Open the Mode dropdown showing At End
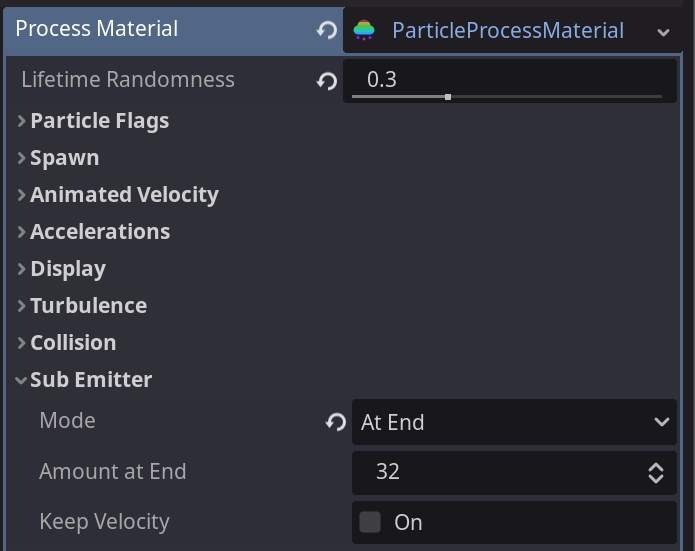The width and height of the screenshot is (695, 551). pos(514,422)
